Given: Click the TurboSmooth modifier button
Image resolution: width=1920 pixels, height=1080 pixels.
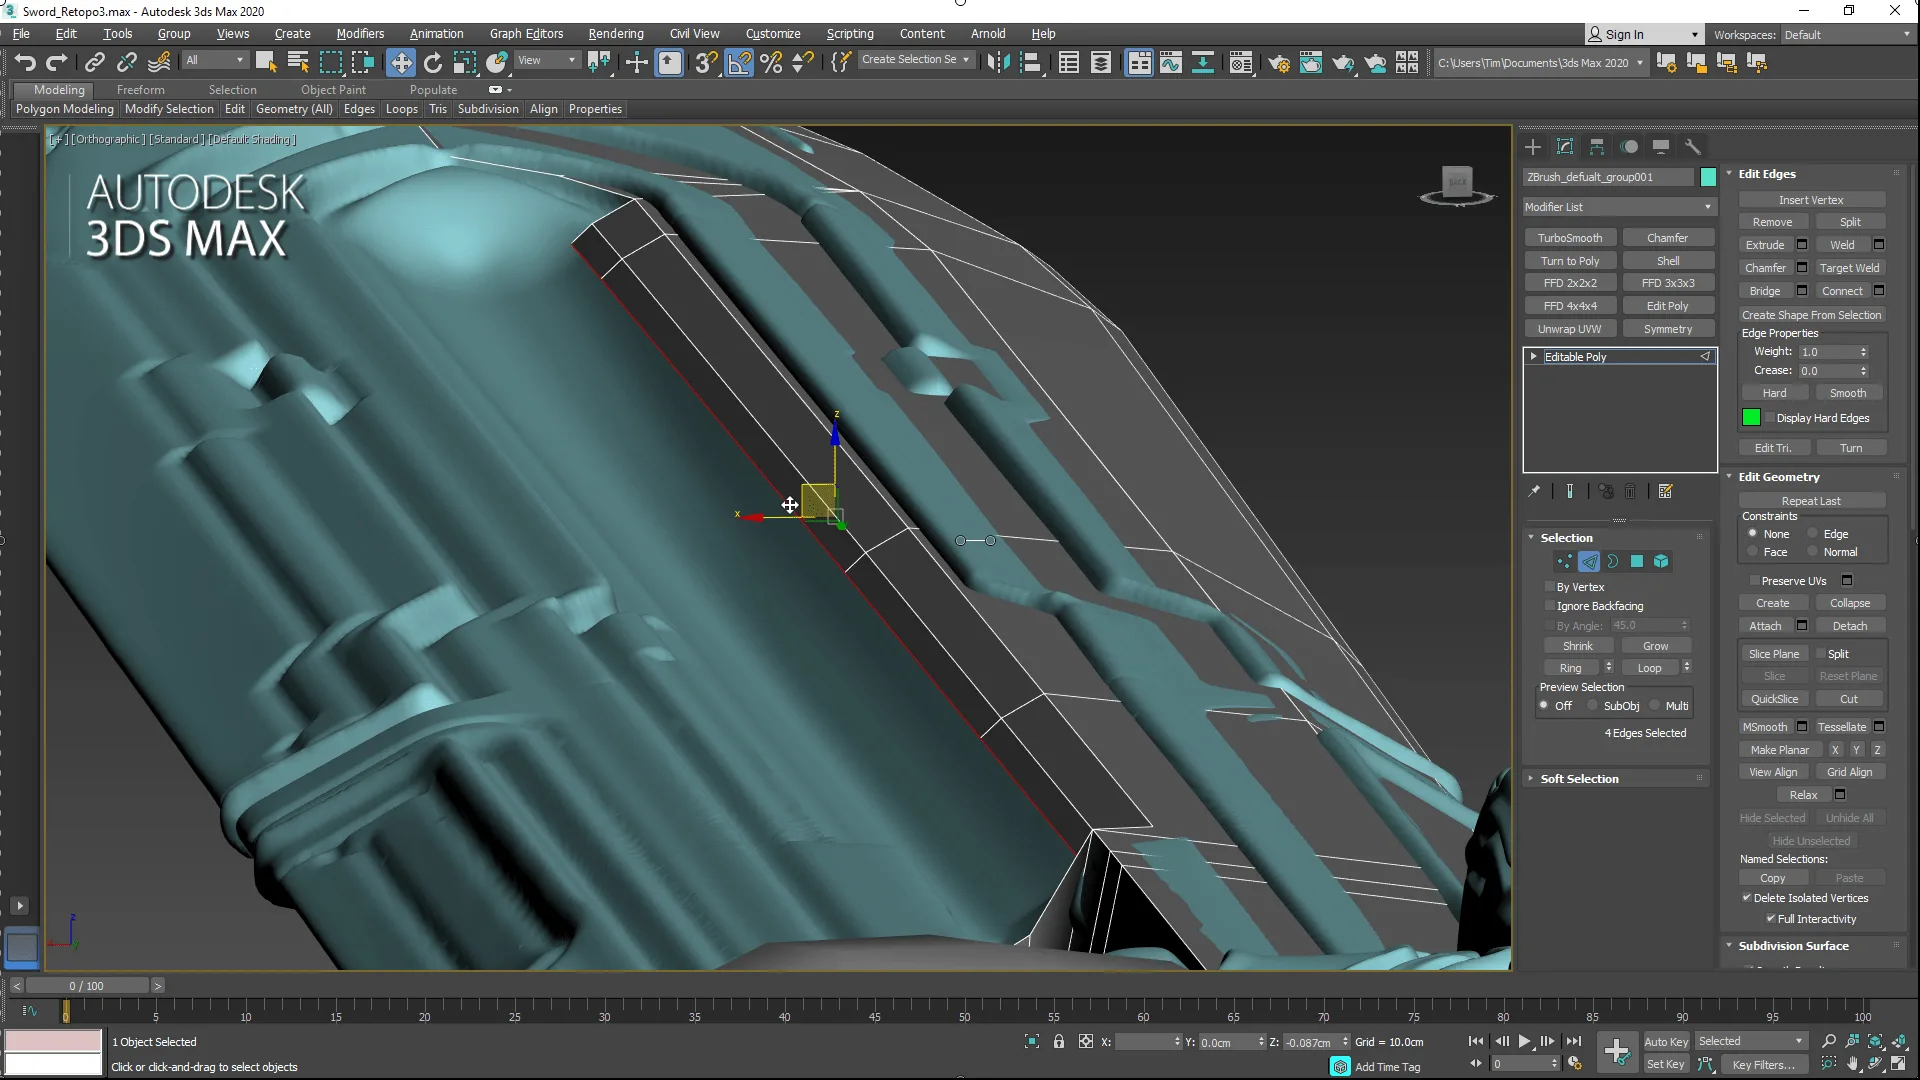Looking at the screenshot, I should [x=1569, y=238].
